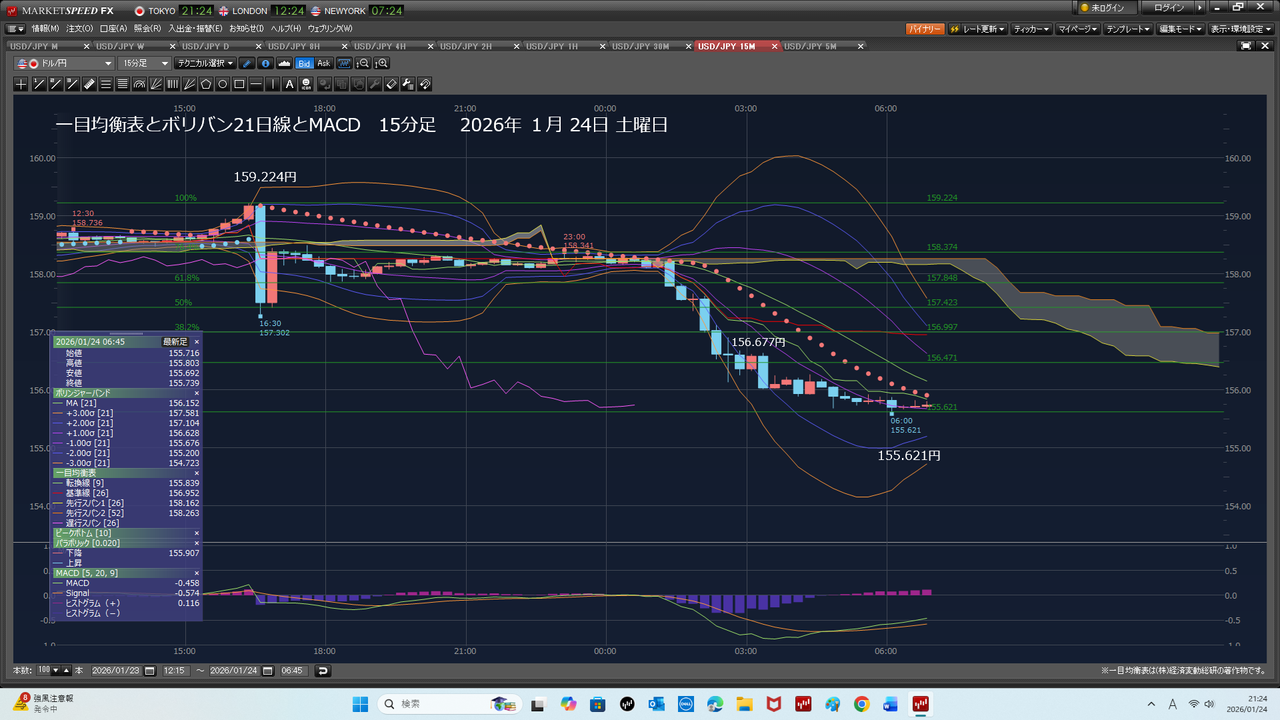Select the crosshair cursor tool
This screenshot has height=720, width=1280.
pyautogui.click(x=21, y=84)
